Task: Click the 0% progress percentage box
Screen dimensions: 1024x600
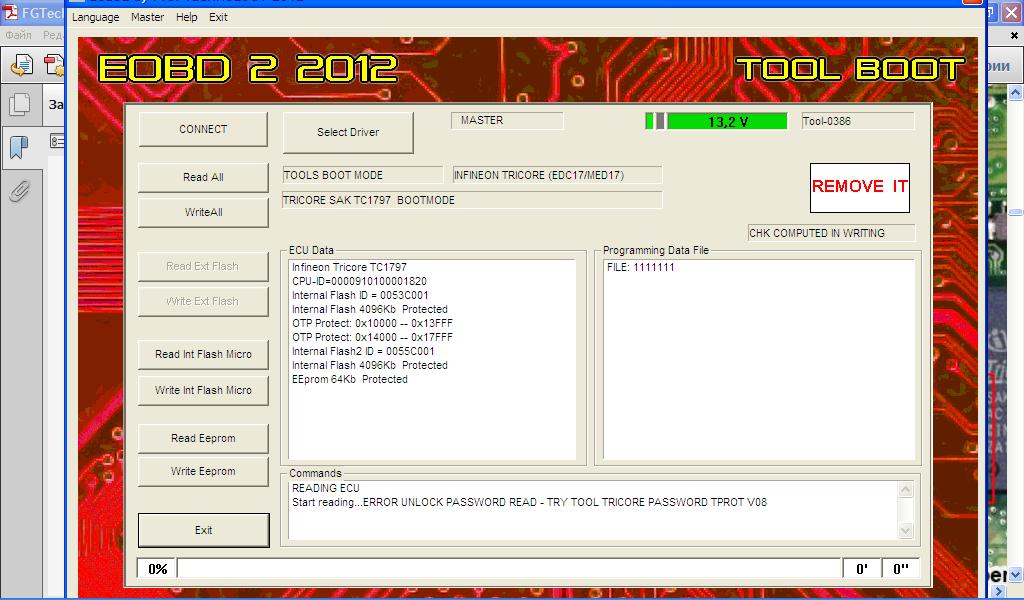Action: [157, 569]
